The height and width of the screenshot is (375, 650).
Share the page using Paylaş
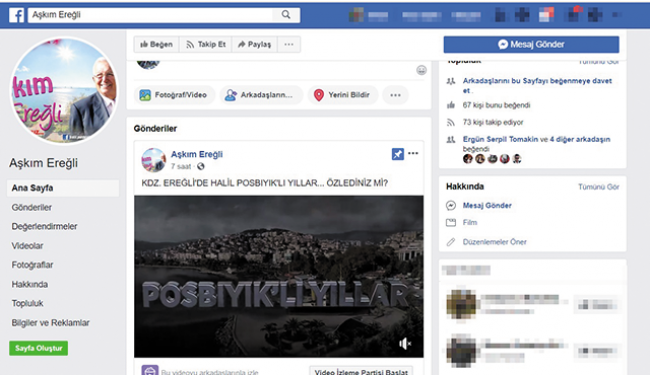255,44
